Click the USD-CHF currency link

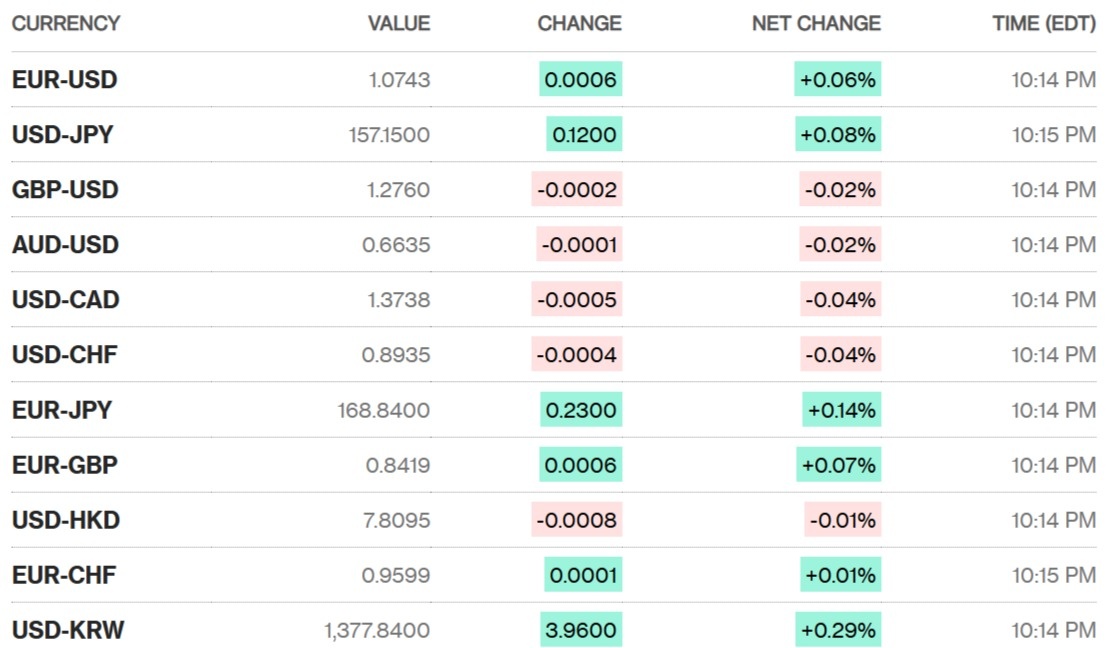(64, 355)
